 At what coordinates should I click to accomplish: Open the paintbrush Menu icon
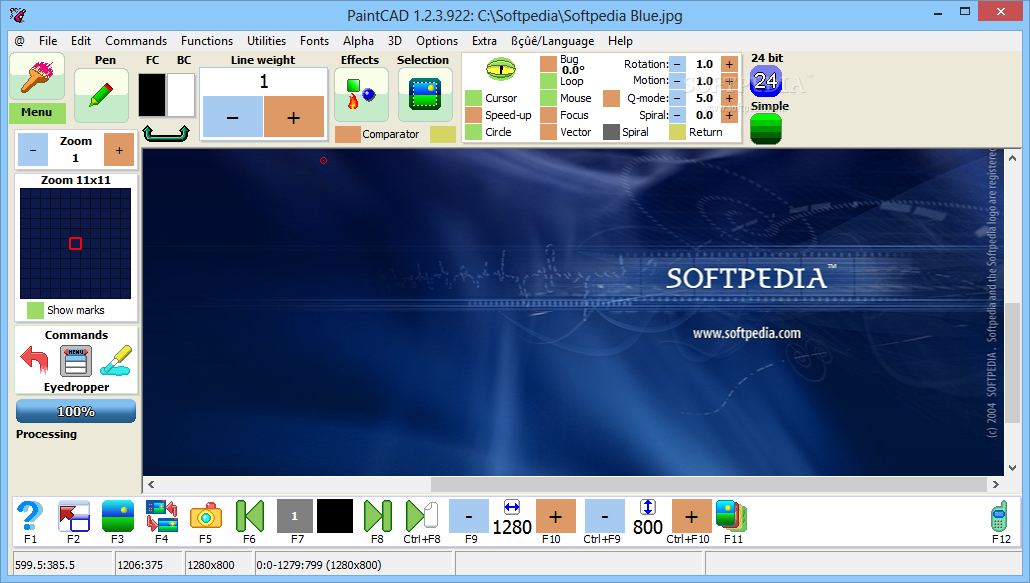click(x=37, y=77)
